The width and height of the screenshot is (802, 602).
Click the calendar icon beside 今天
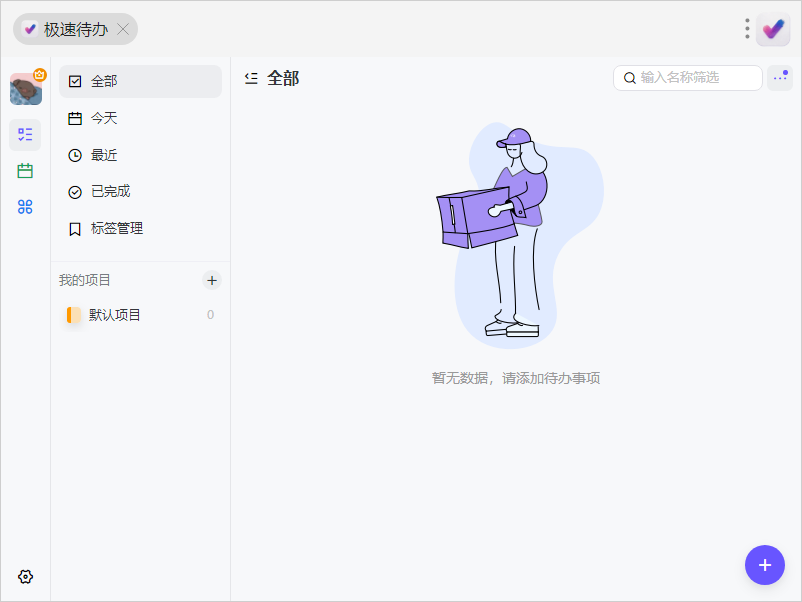click(x=75, y=119)
